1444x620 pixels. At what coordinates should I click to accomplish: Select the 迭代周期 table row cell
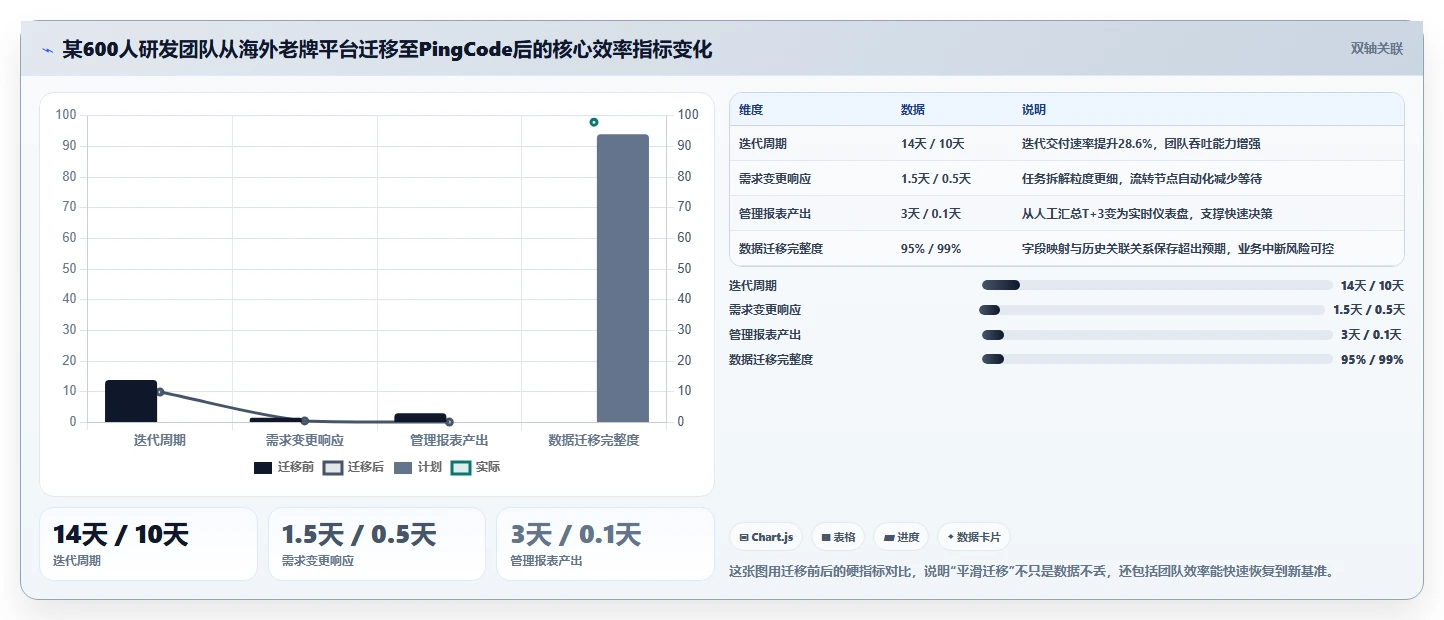coord(763,144)
